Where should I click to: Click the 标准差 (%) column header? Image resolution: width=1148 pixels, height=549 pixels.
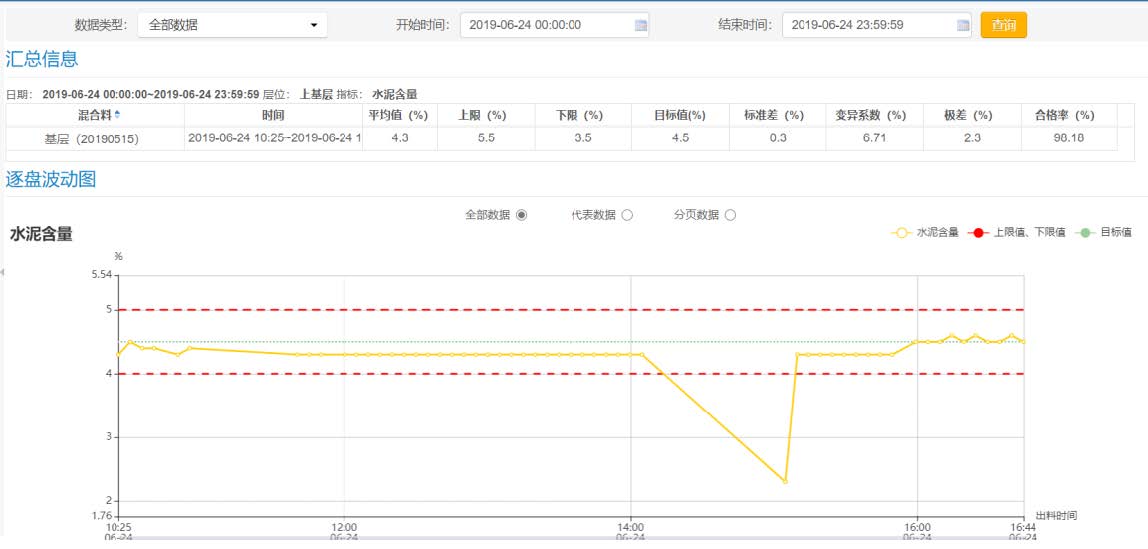tap(778, 116)
